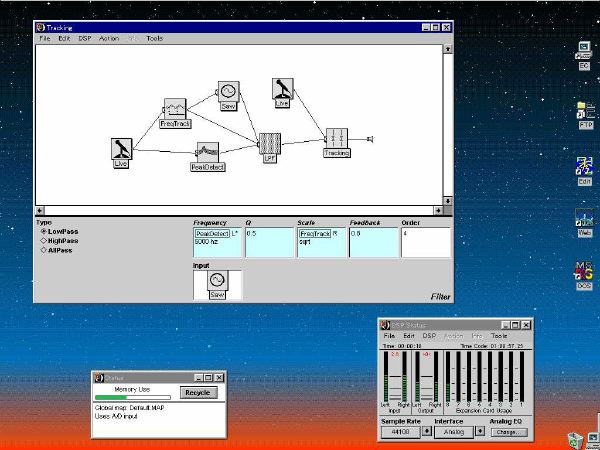
Task: Click the Memory Use progress bar
Action: (132, 398)
